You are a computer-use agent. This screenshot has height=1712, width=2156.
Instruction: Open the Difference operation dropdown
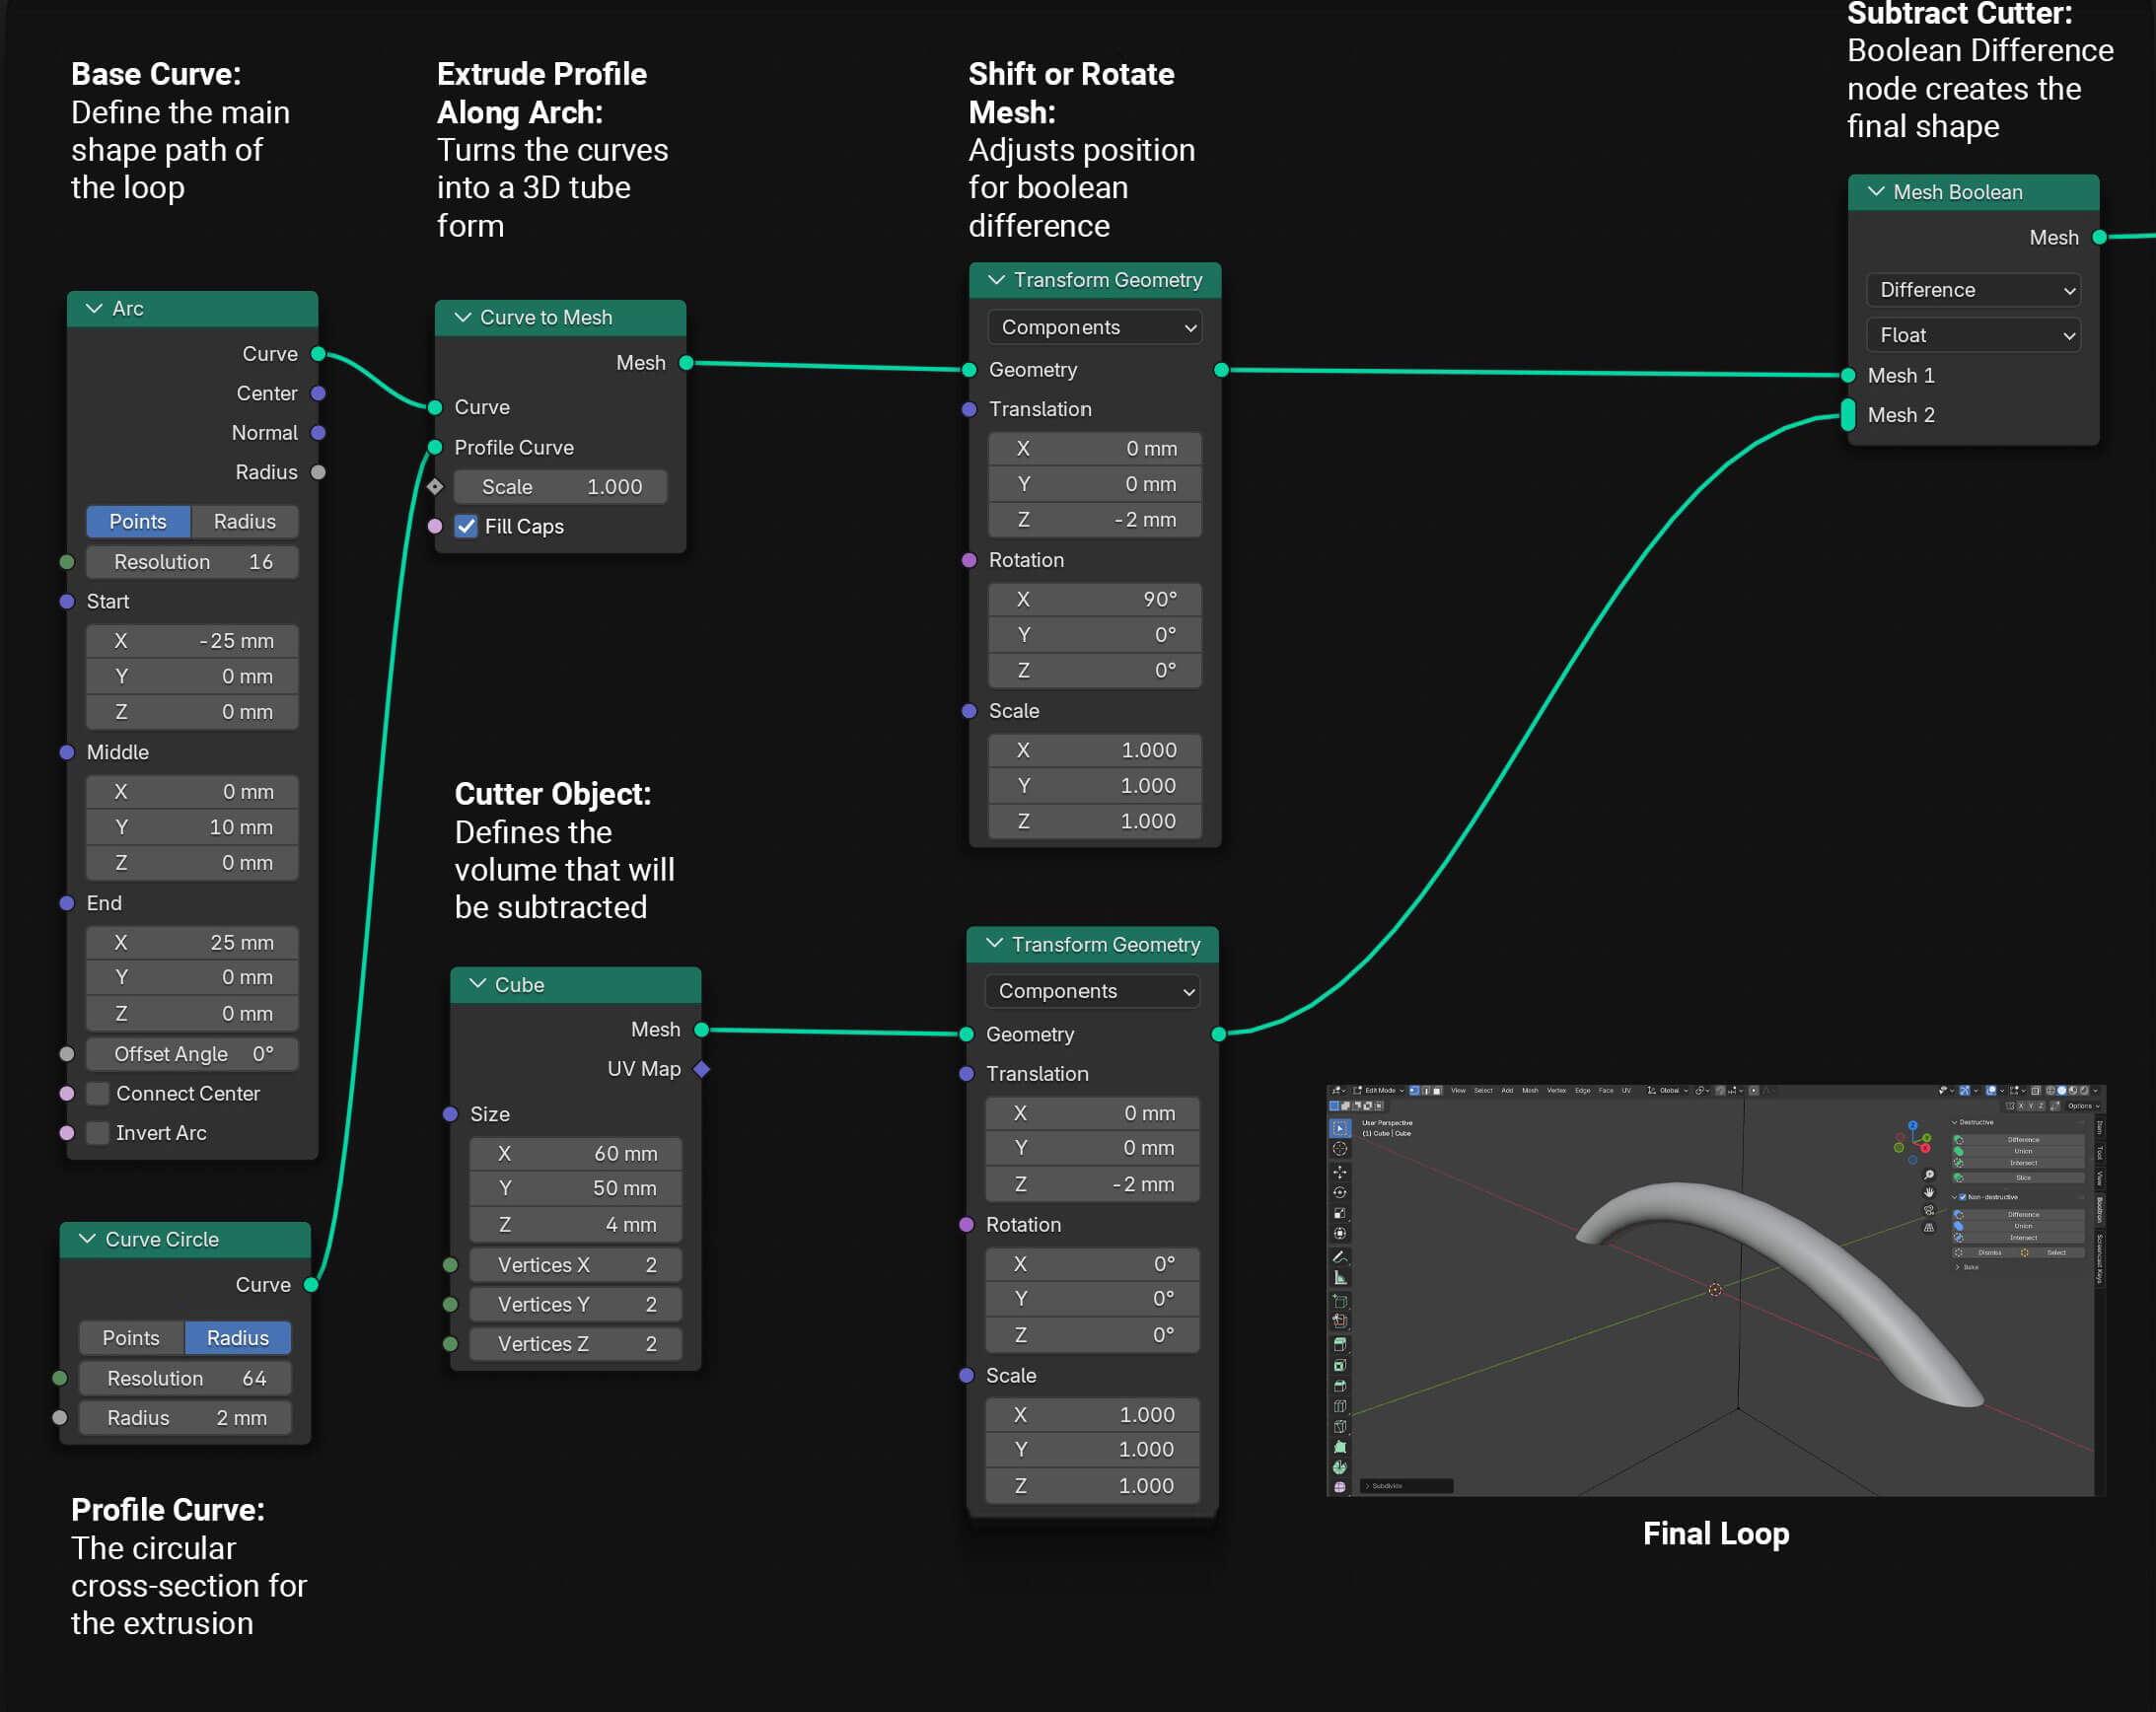tap(1973, 290)
